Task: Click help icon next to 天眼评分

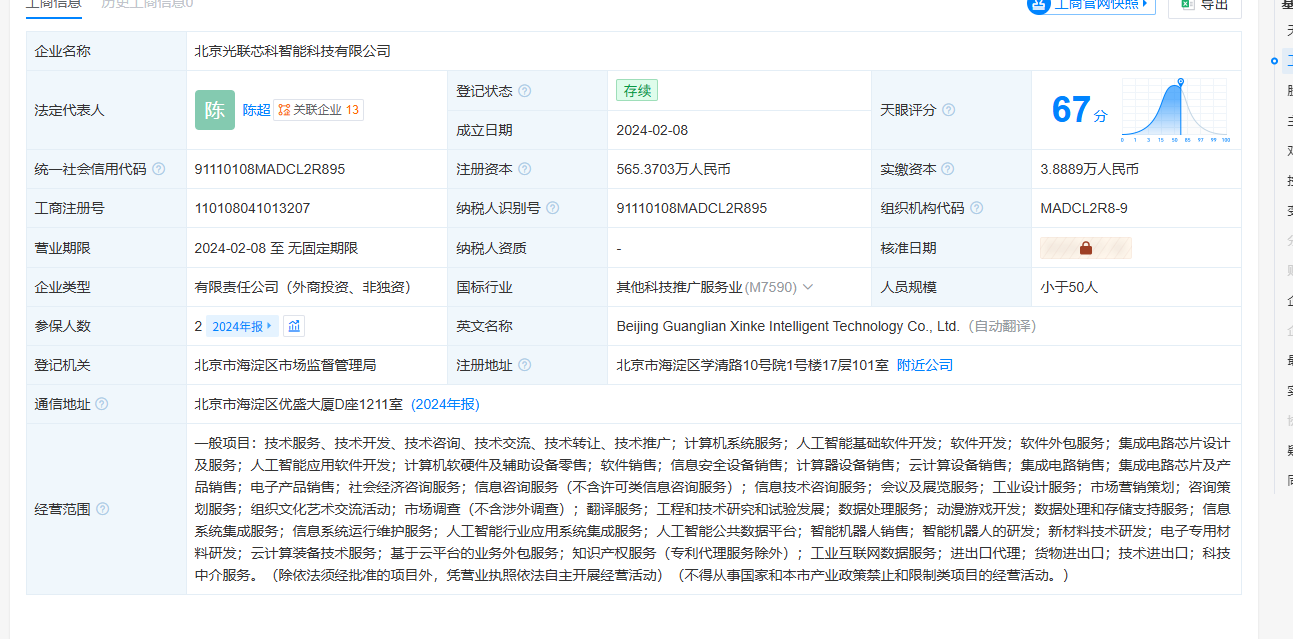Action: pos(948,110)
